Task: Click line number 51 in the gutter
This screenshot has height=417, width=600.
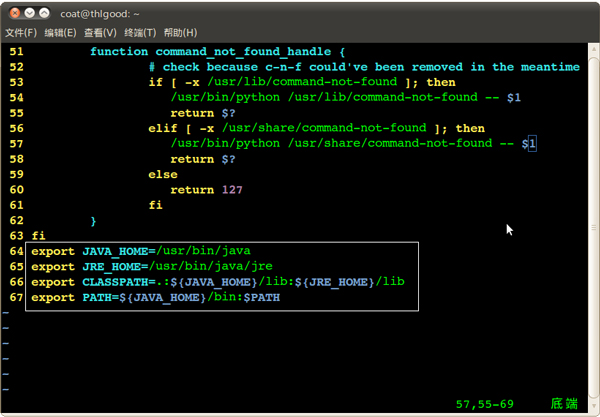Action: point(16,52)
